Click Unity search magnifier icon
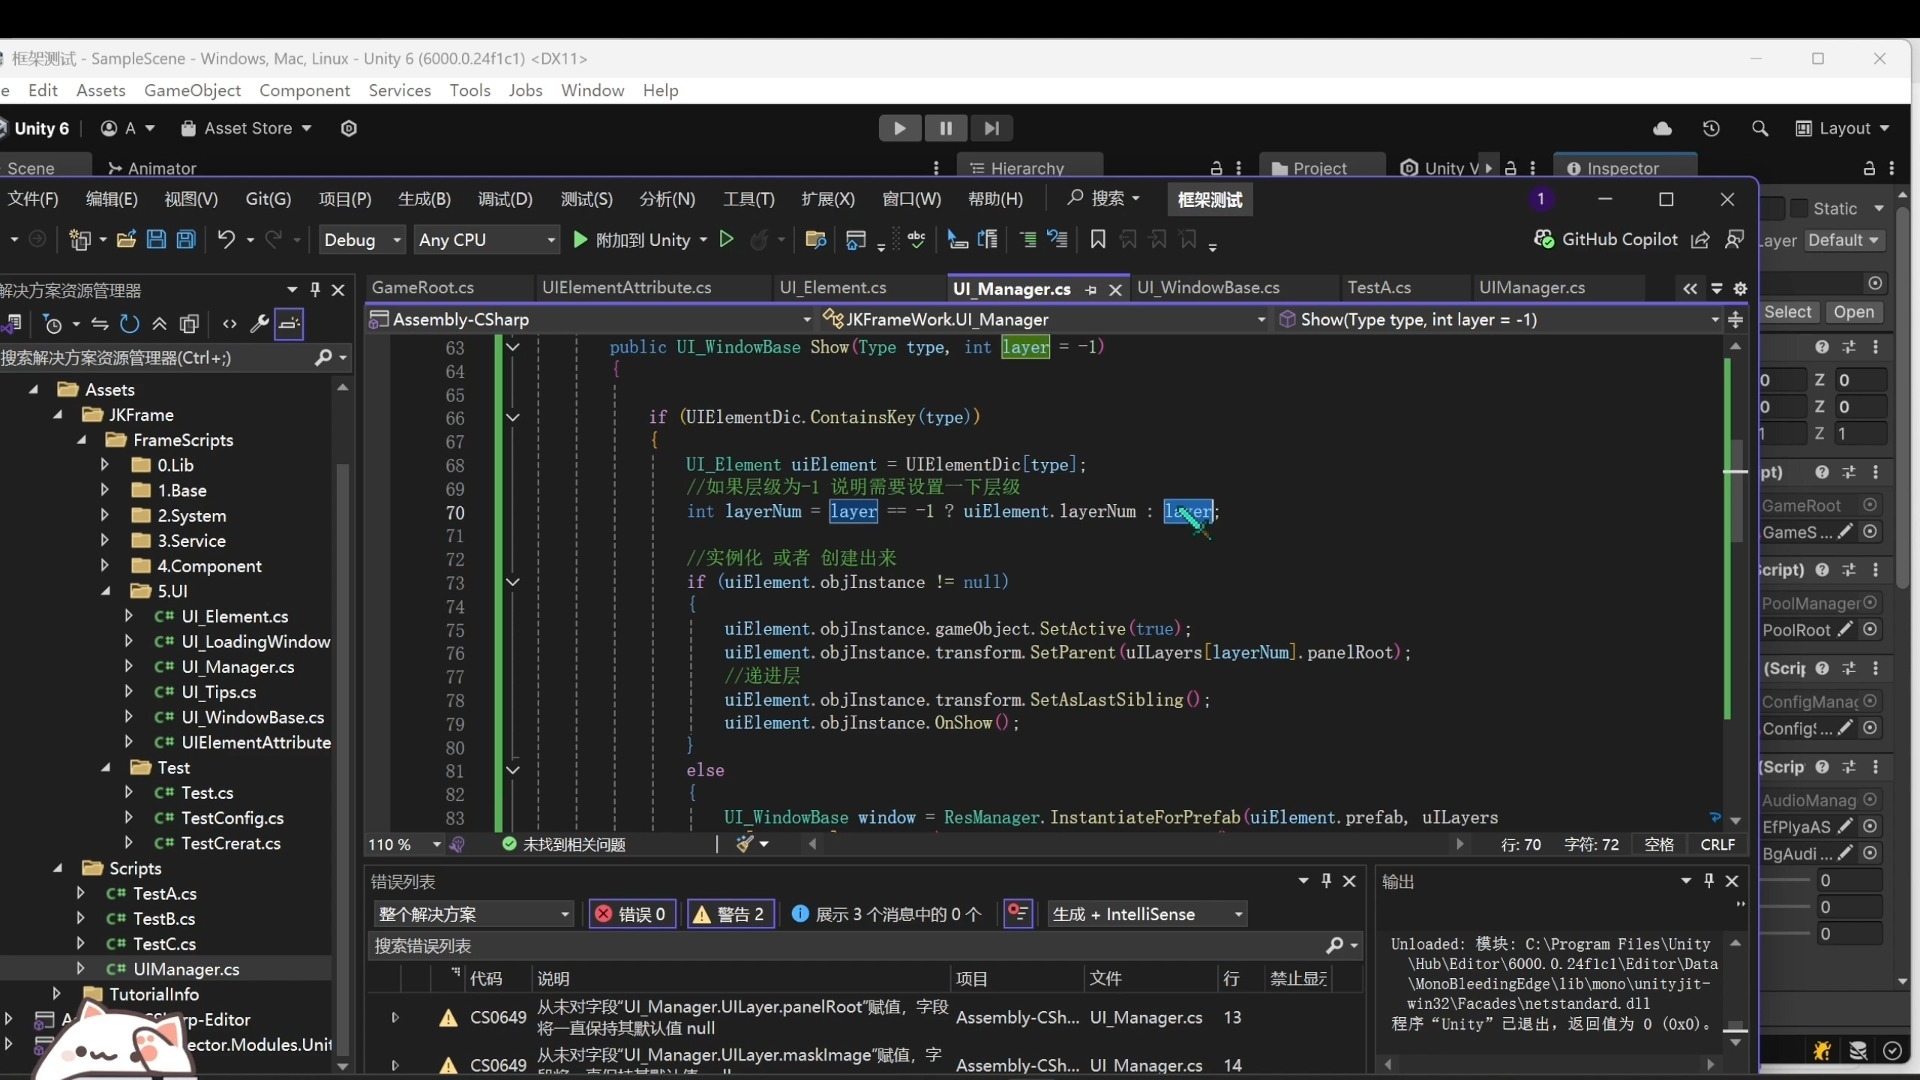The image size is (1920, 1080). pos(1760,128)
